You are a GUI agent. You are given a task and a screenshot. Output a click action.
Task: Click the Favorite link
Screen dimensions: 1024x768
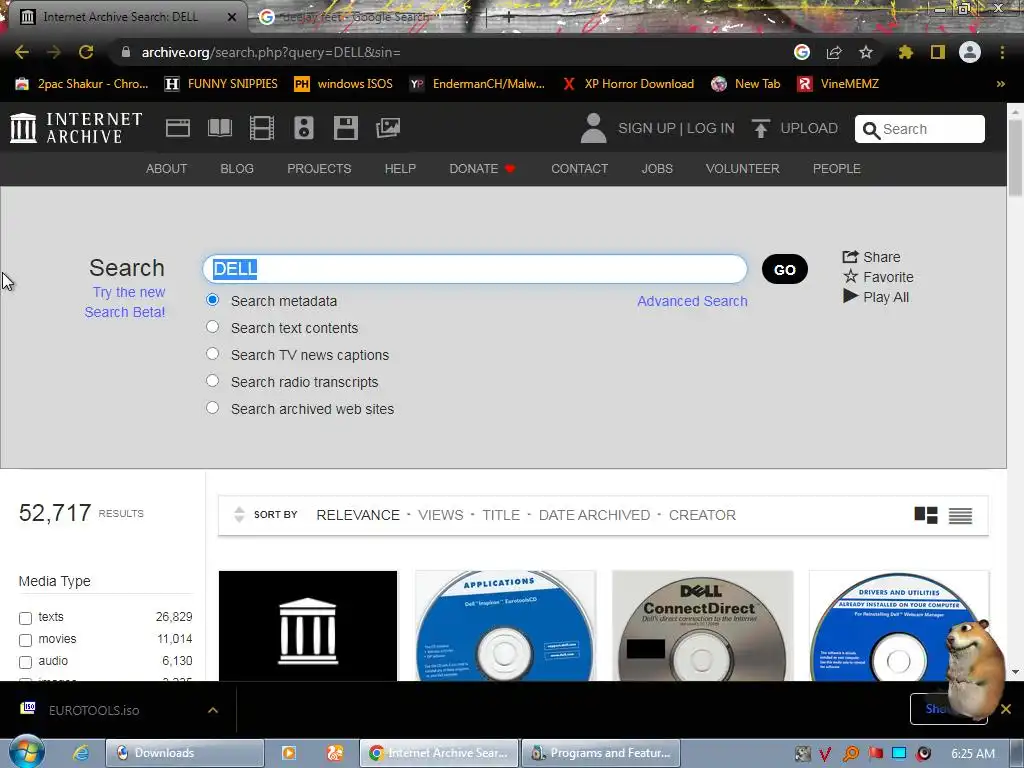878,277
